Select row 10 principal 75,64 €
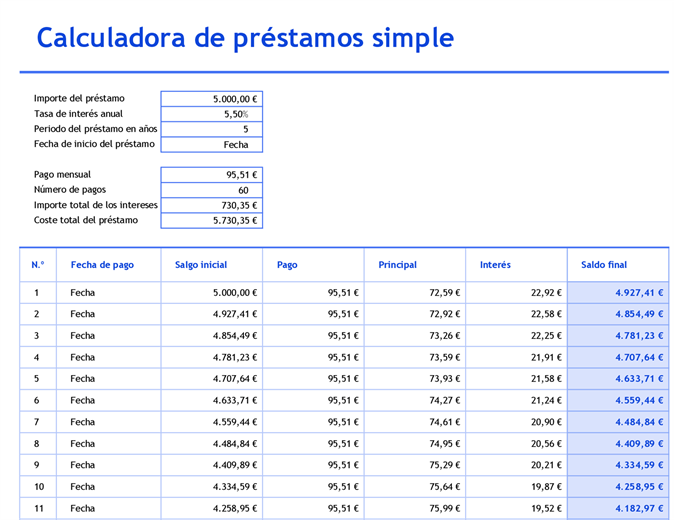The image size is (675, 520). (415, 487)
